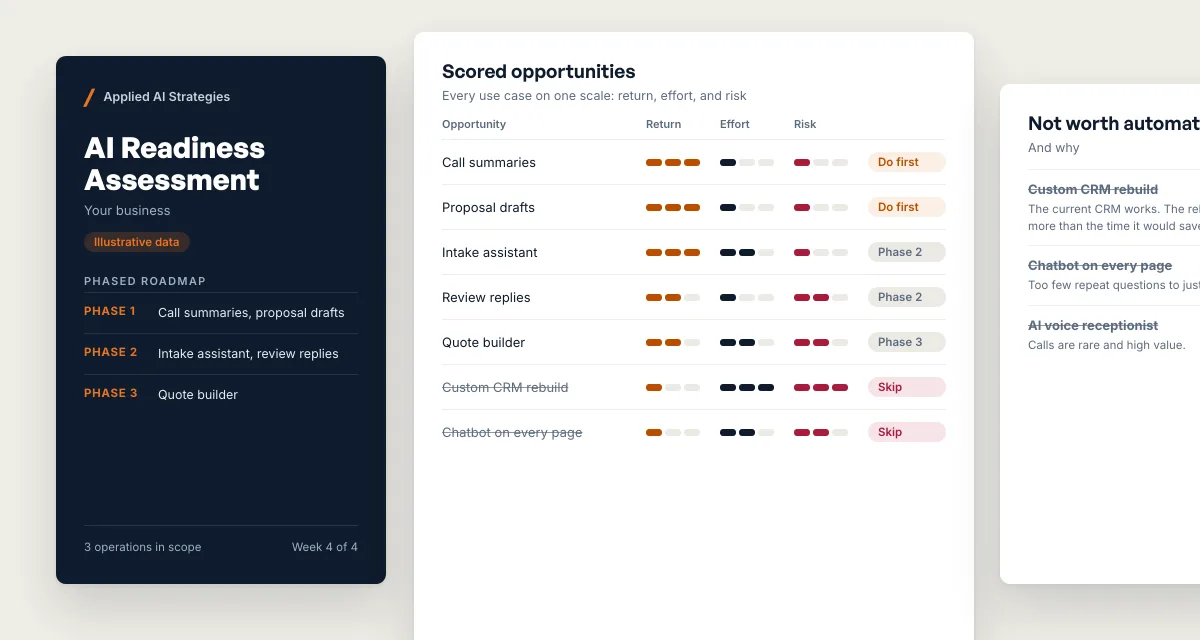Click the Risk column header
This screenshot has height=640, width=1200.
click(x=805, y=125)
